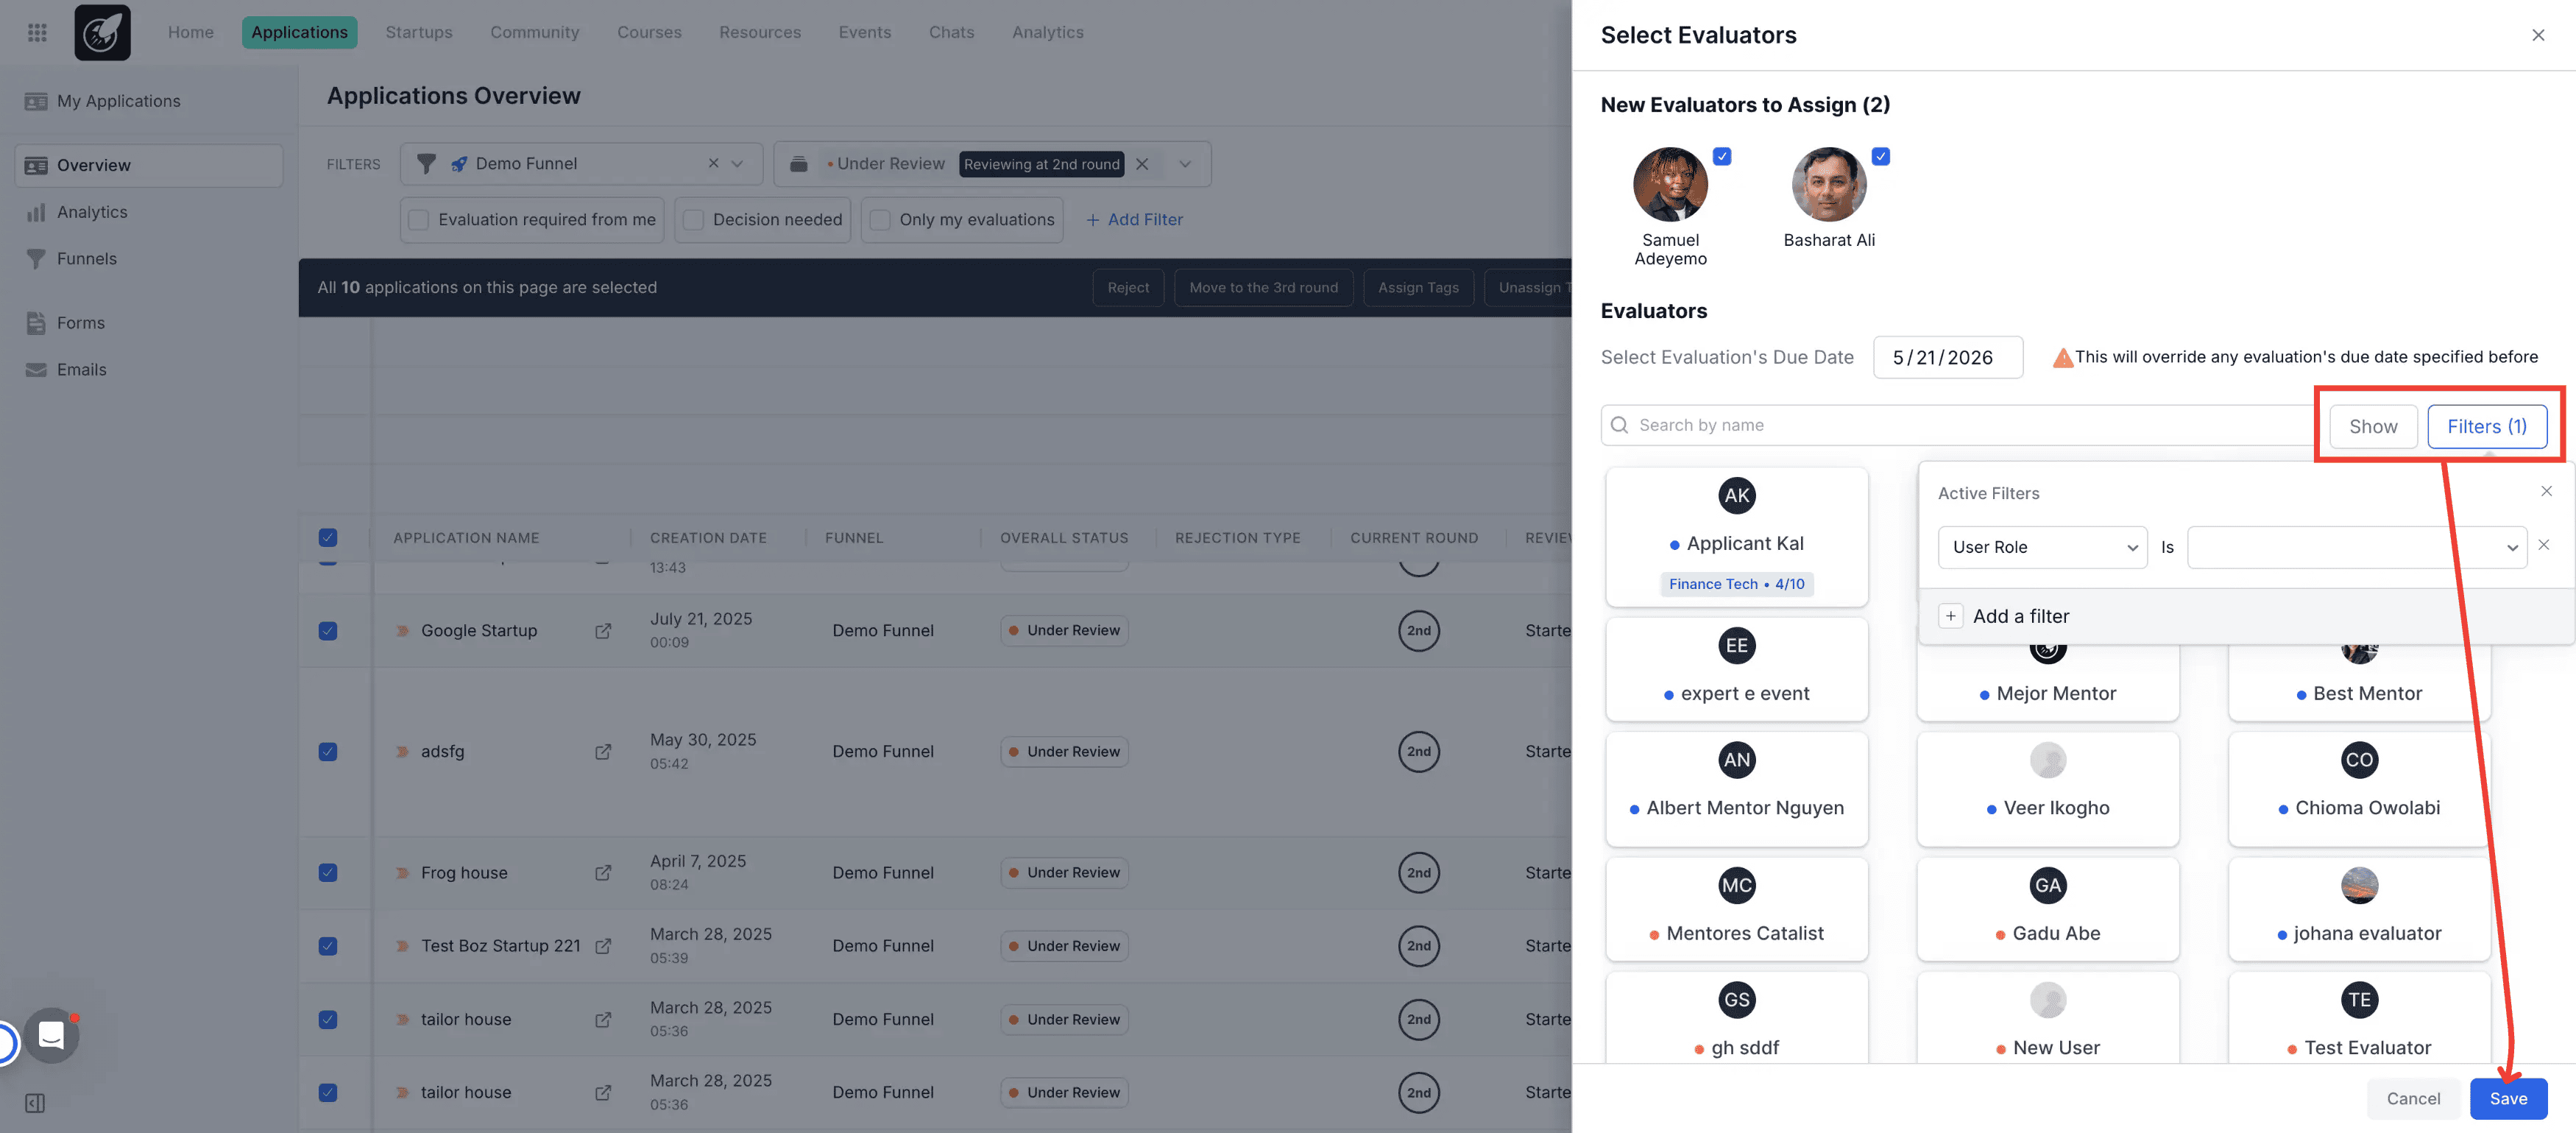
Task: Open the Events tab
Action: click(x=865, y=32)
